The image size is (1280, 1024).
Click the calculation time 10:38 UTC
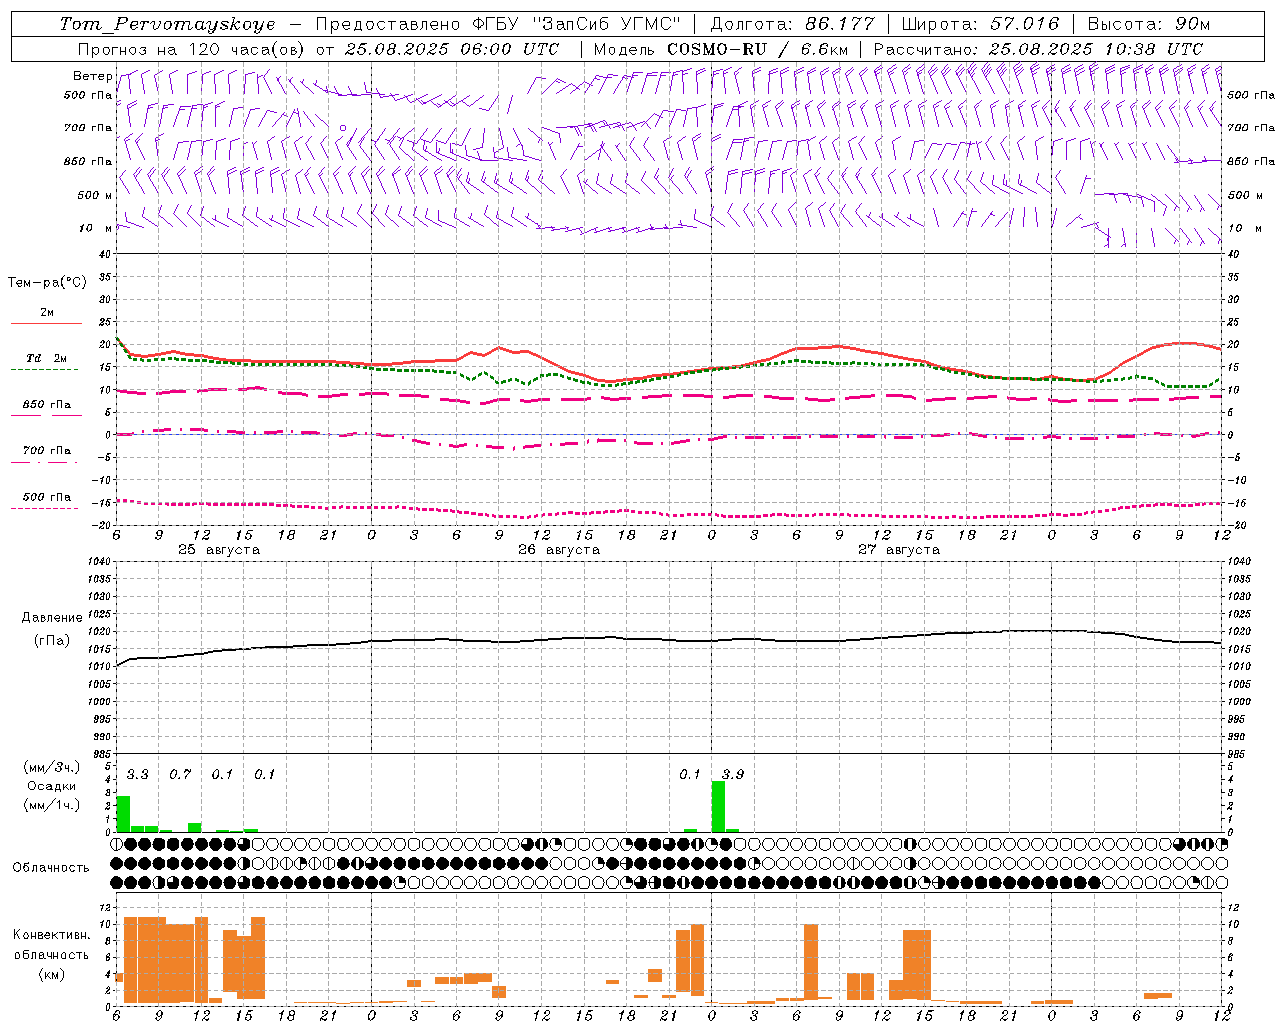coord(1153,49)
